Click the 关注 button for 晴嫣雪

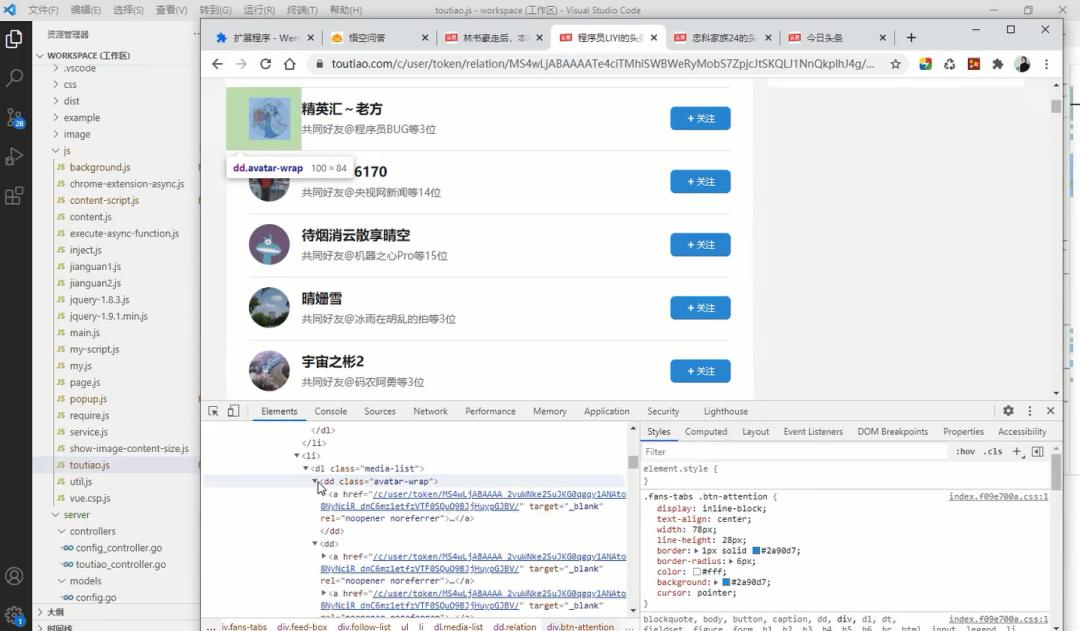[700, 308]
